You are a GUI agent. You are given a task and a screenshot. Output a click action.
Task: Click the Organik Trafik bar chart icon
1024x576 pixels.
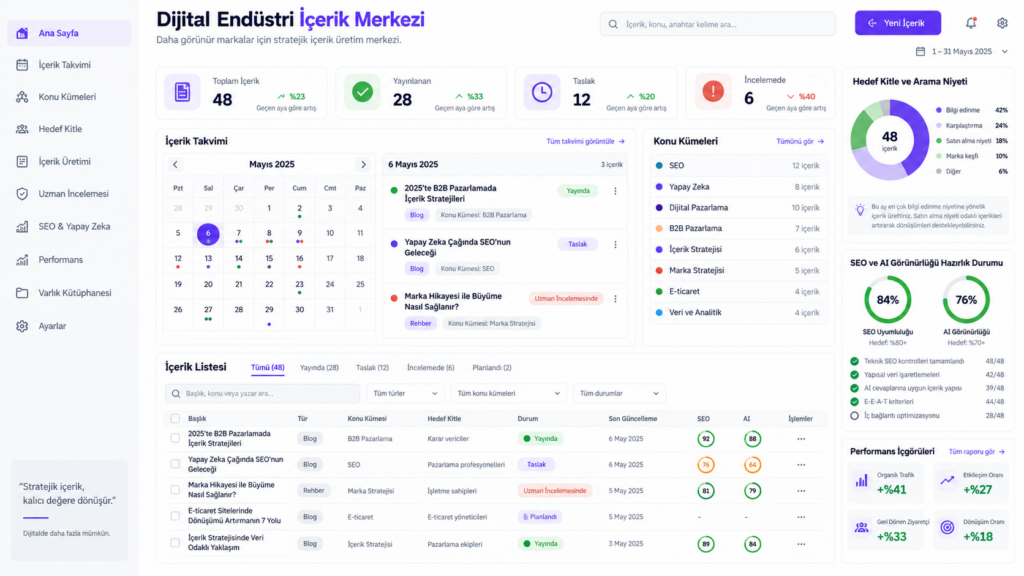point(862,481)
